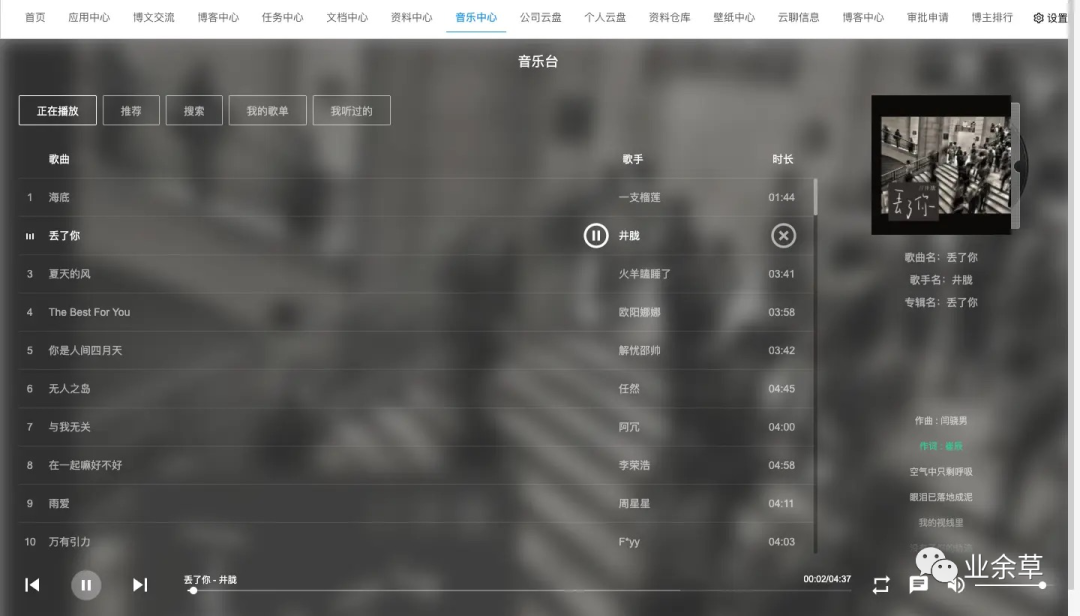Go to 首页 in the top navigation
This screenshot has width=1080, height=616.
35,17
